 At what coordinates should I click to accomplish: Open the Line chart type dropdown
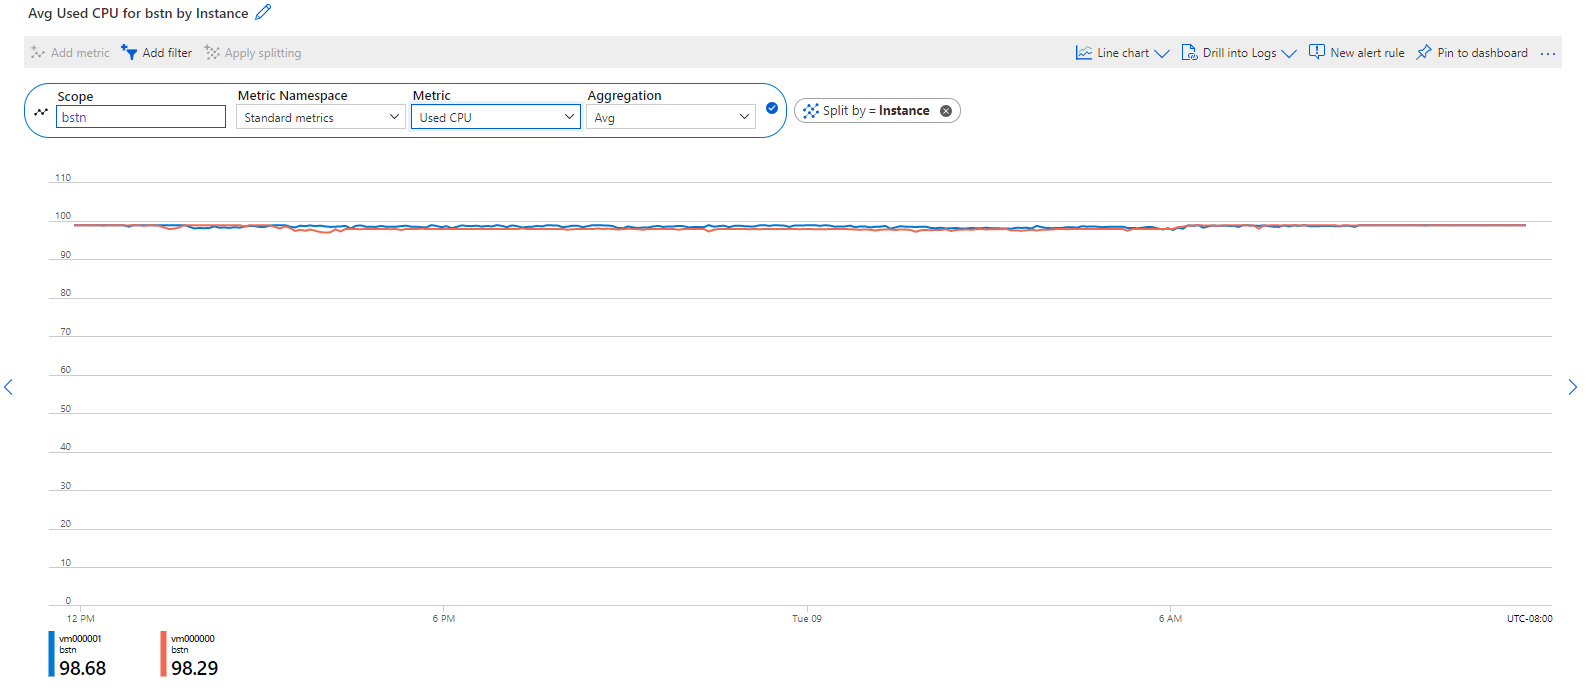click(x=1122, y=53)
